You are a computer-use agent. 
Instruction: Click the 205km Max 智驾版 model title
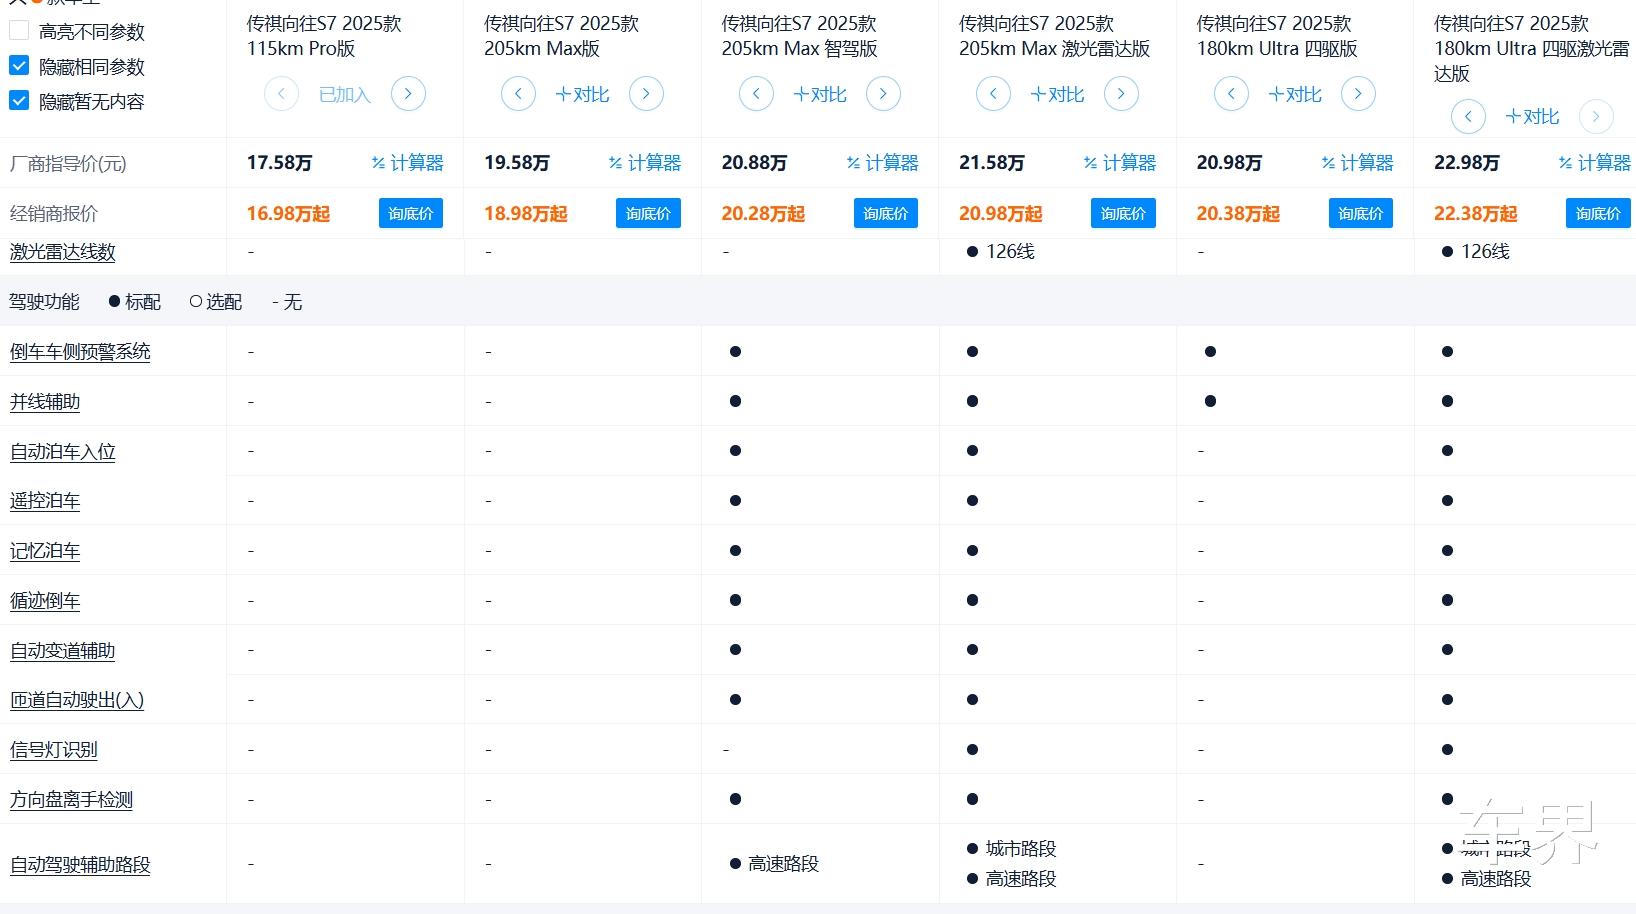coord(800,35)
